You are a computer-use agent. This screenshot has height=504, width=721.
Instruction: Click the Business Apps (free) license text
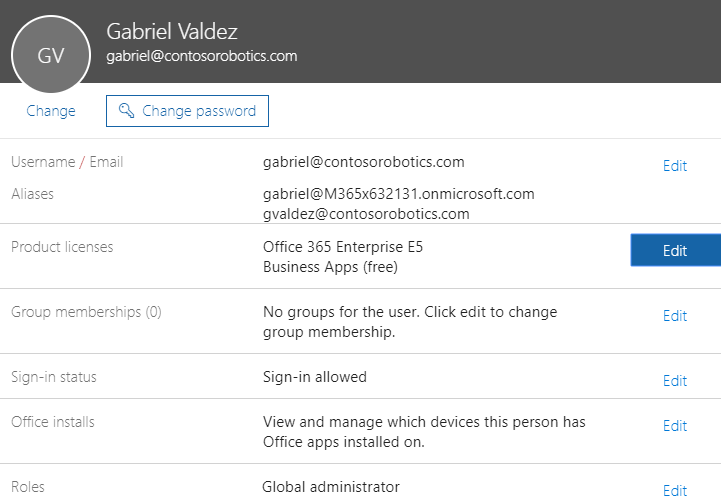coord(330,267)
